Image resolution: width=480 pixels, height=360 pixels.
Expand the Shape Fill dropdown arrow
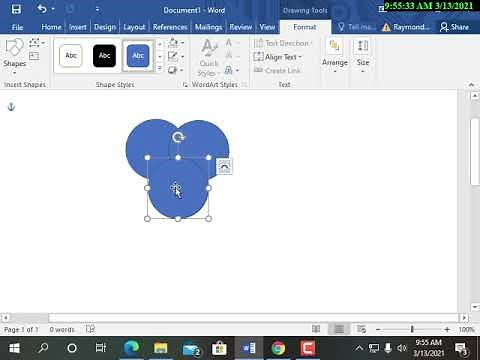[x=183, y=43]
